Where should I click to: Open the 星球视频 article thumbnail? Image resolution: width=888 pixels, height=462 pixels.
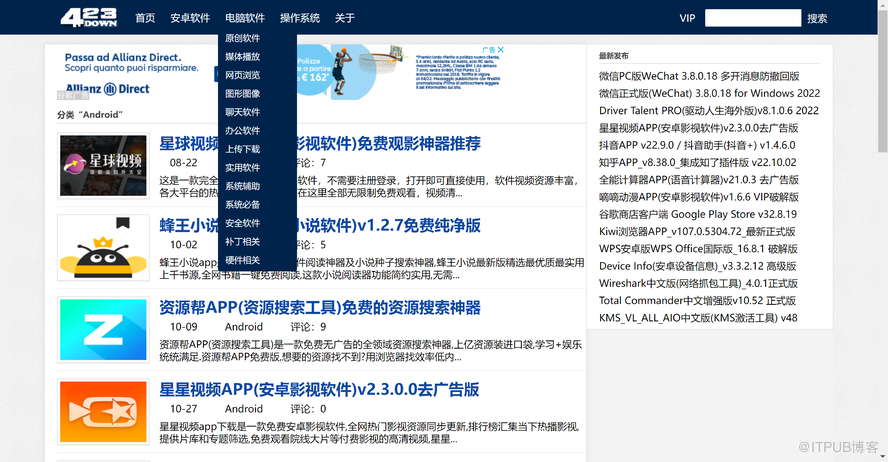coord(103,165)
